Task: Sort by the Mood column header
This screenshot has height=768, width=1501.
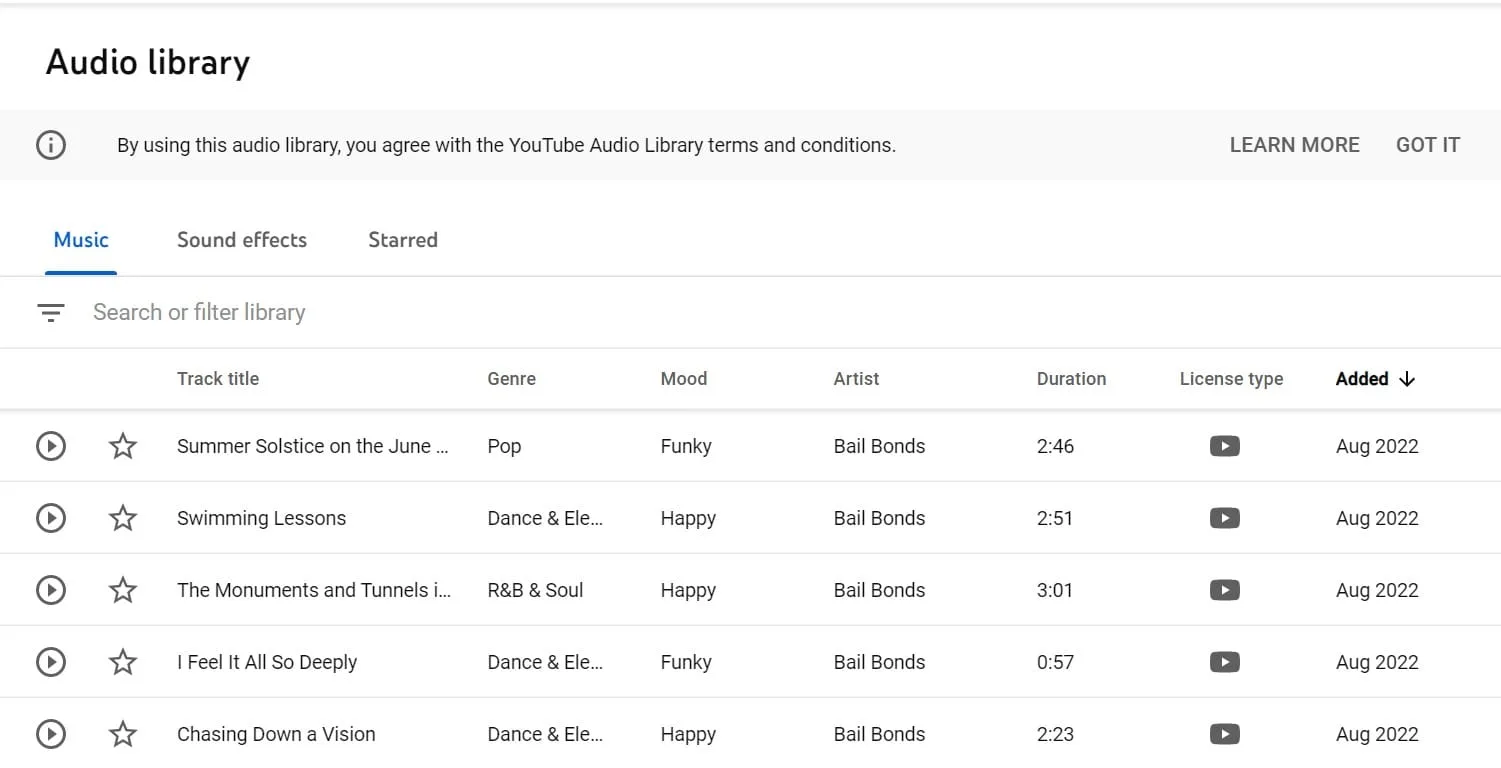Action: tap(684, 379)
